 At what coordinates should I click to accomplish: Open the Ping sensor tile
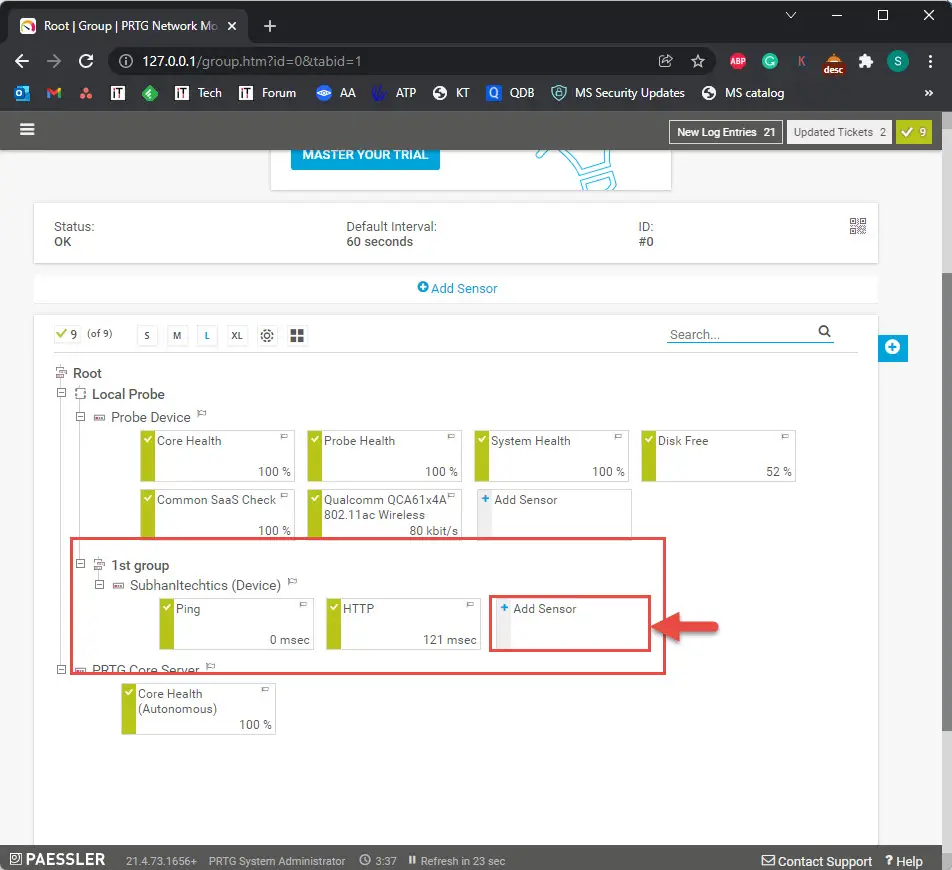(x=236, y=624)
